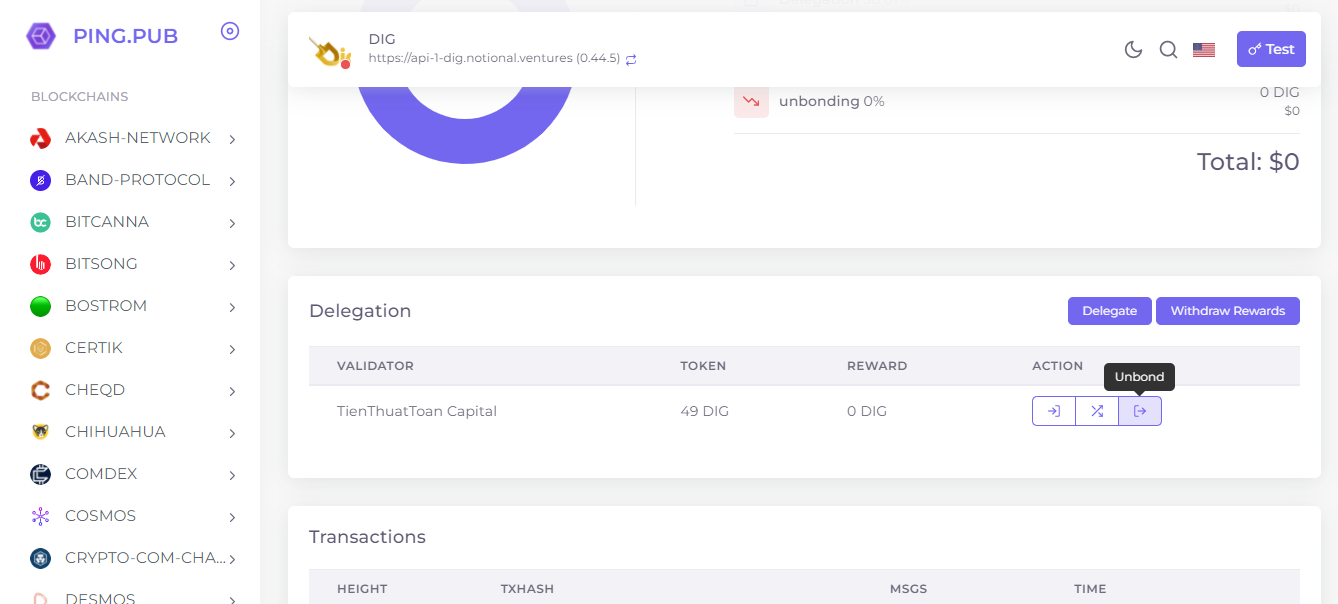The image size is (1338, 604).
Task: Click the Withdraw Rewards button
Action: pyautogui.click(x=1227, y=311)
